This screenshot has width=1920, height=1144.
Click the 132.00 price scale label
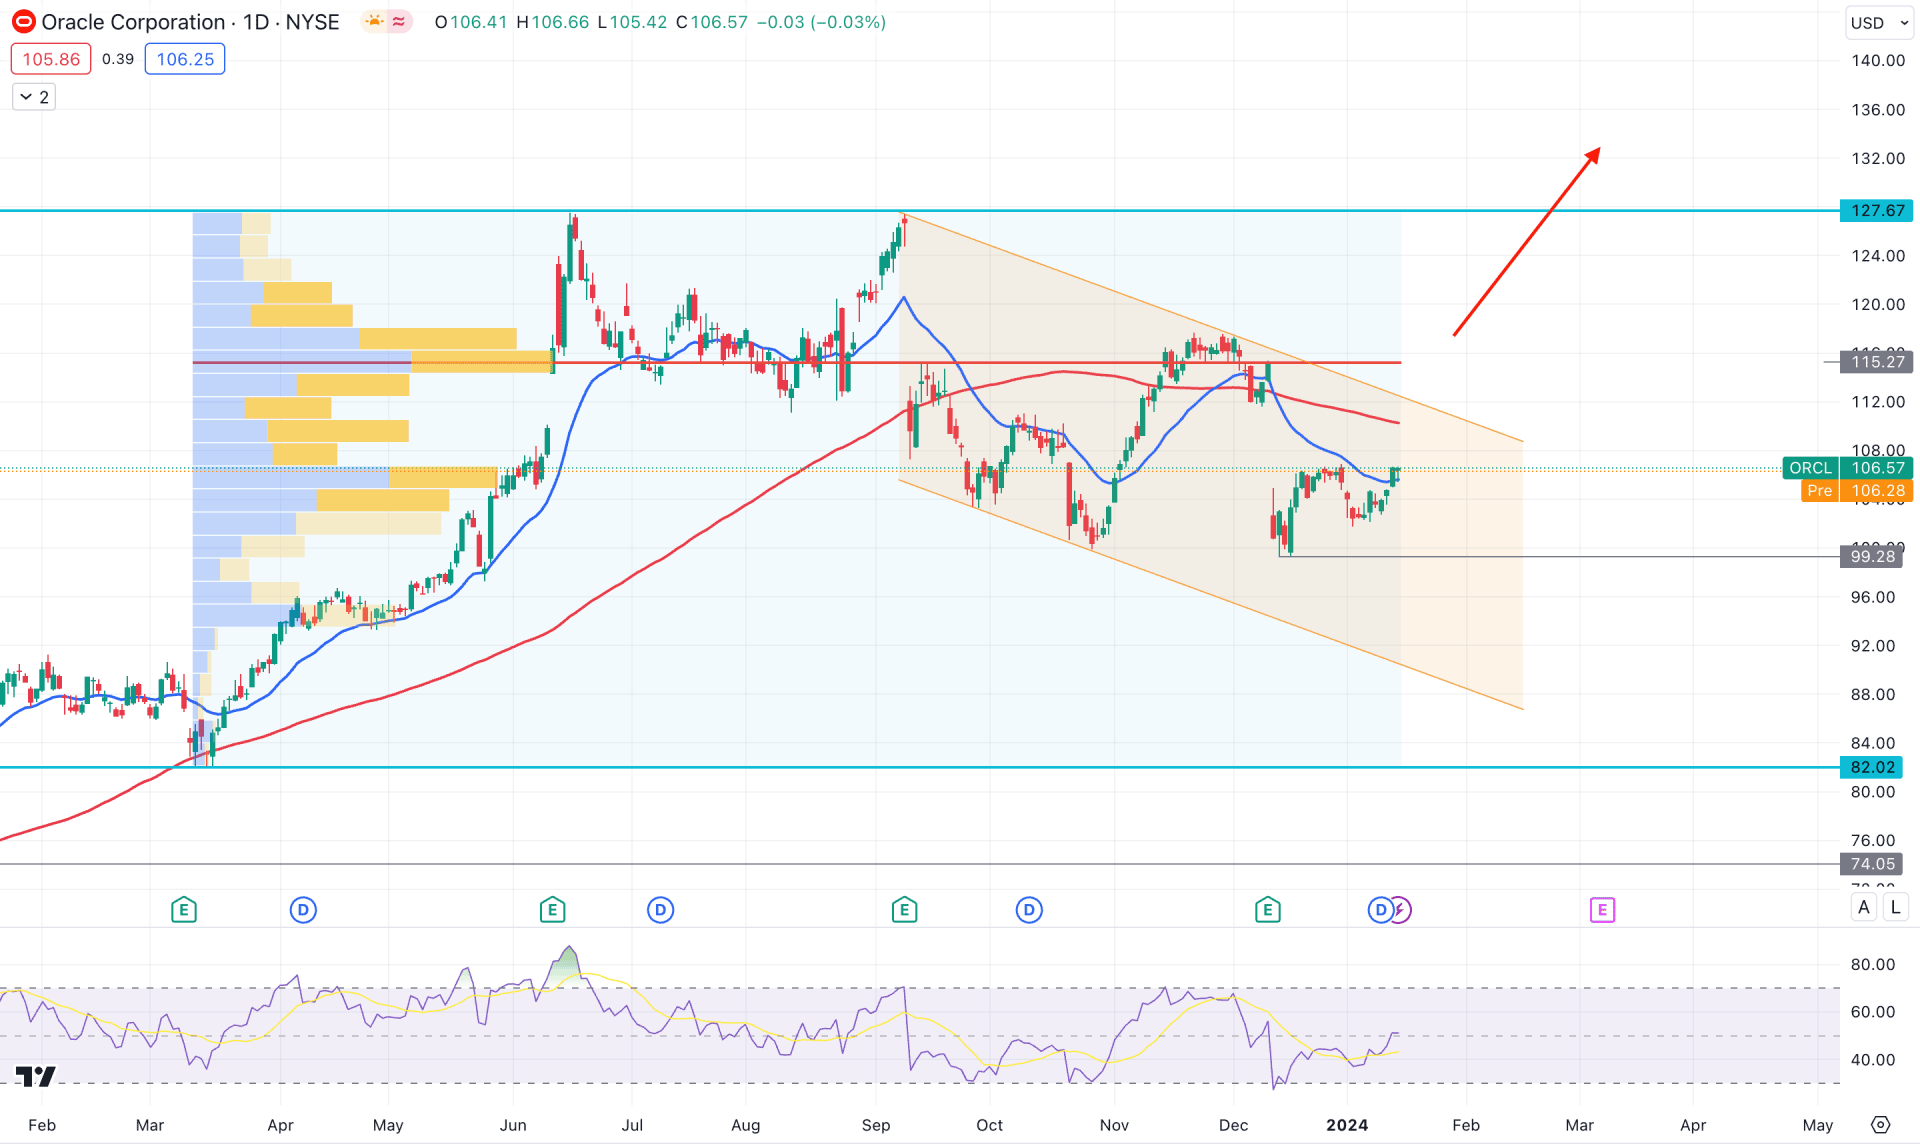pyautogui.click(x=1877, y=158)
